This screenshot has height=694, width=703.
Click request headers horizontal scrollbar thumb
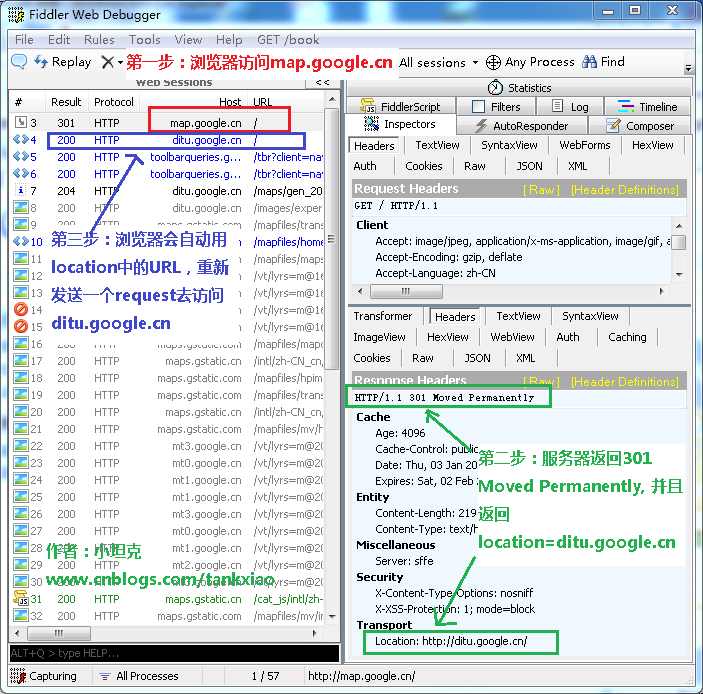[406, 291]
